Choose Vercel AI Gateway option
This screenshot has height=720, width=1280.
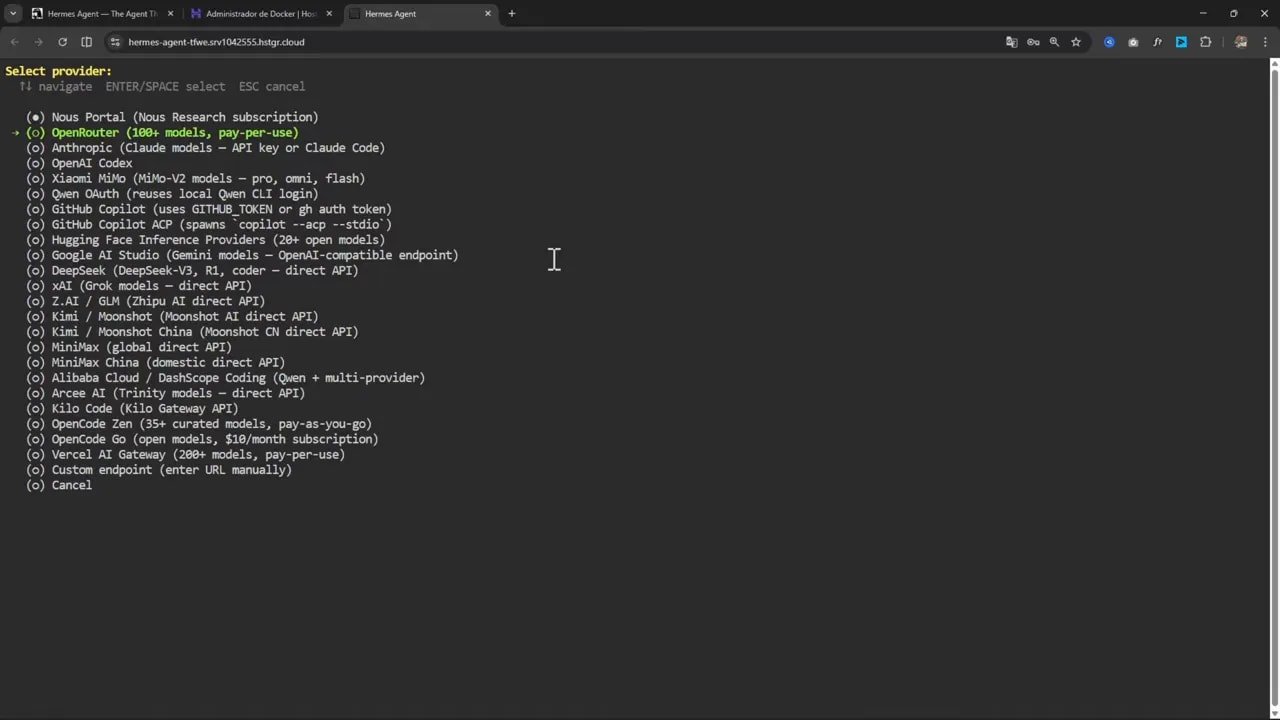tap(185, 455)
